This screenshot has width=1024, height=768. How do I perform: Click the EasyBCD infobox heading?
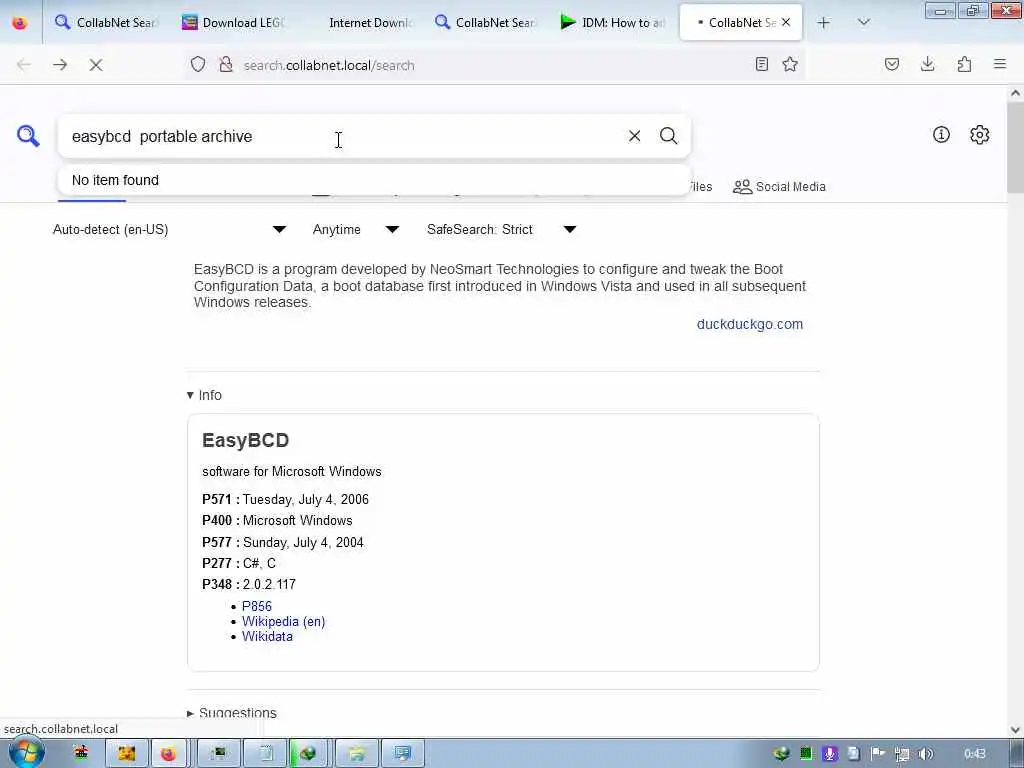[246, 440]
